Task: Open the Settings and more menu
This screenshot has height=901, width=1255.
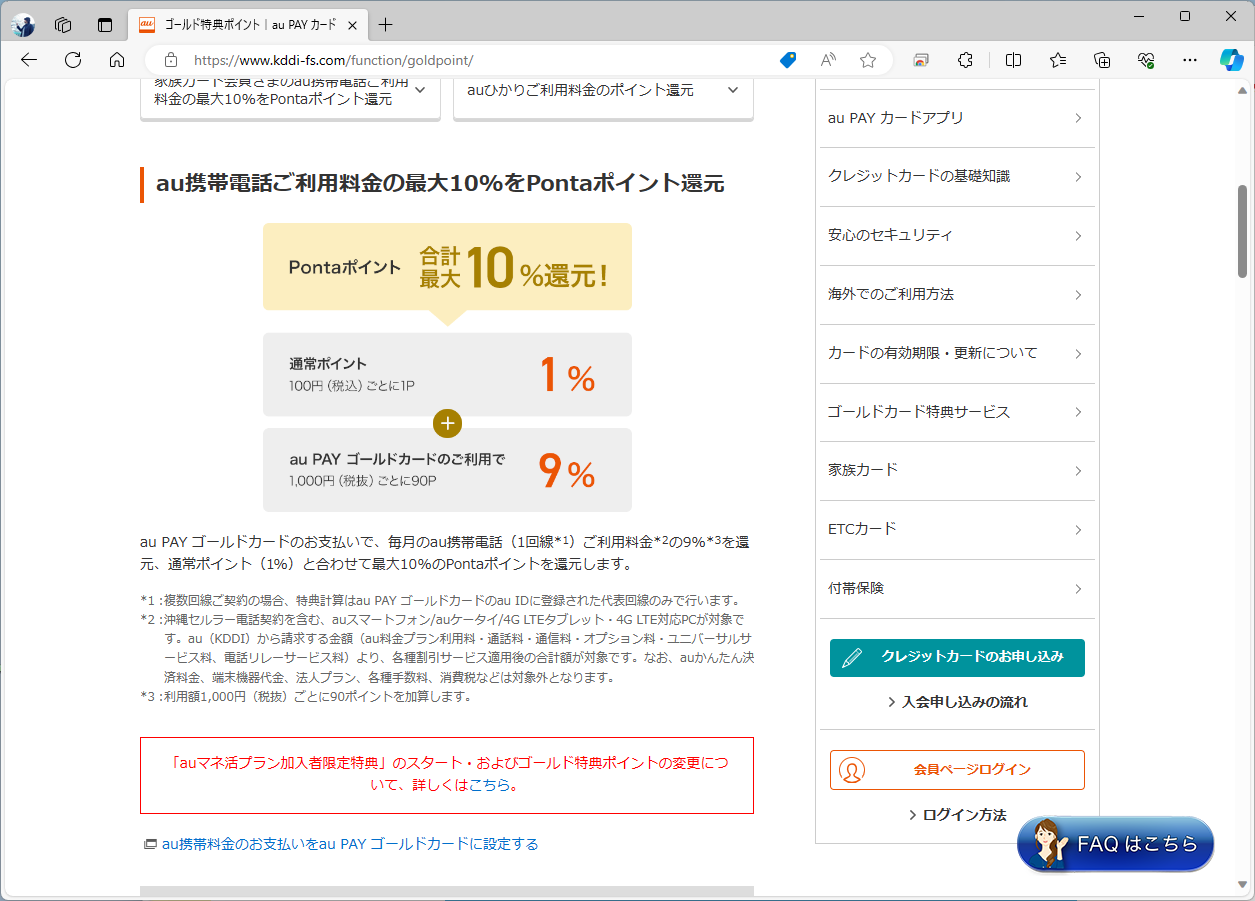Action: pyautogui.click(x=1189, y=60)
